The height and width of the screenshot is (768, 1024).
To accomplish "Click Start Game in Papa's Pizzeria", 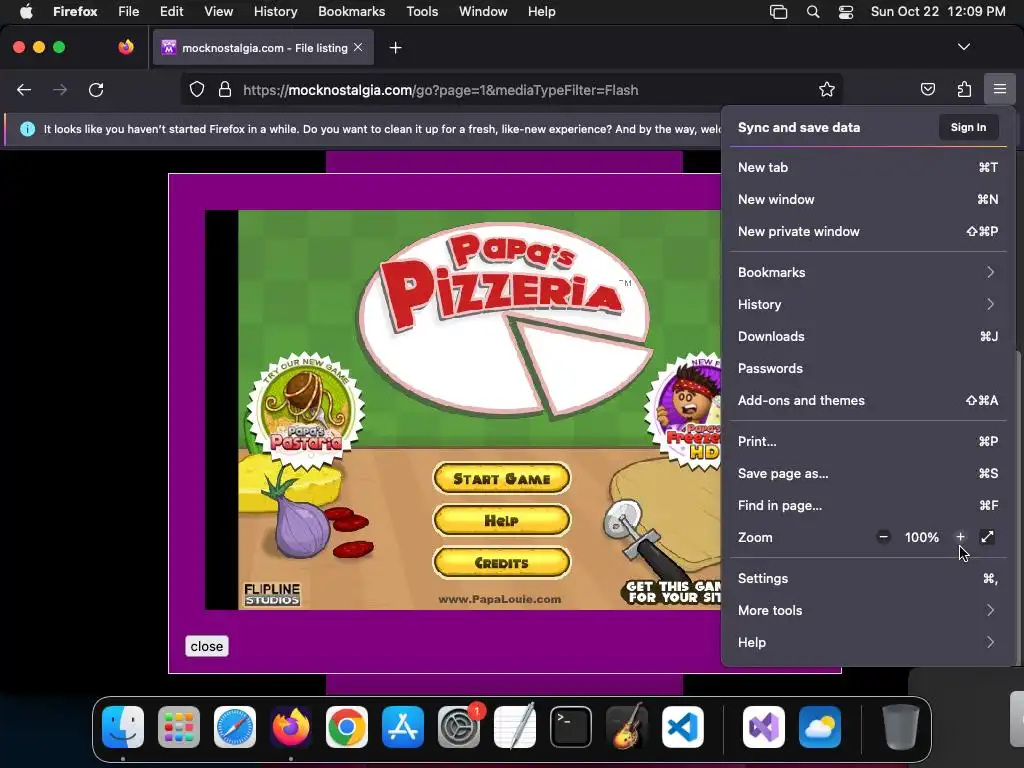I will click(502, 479).
